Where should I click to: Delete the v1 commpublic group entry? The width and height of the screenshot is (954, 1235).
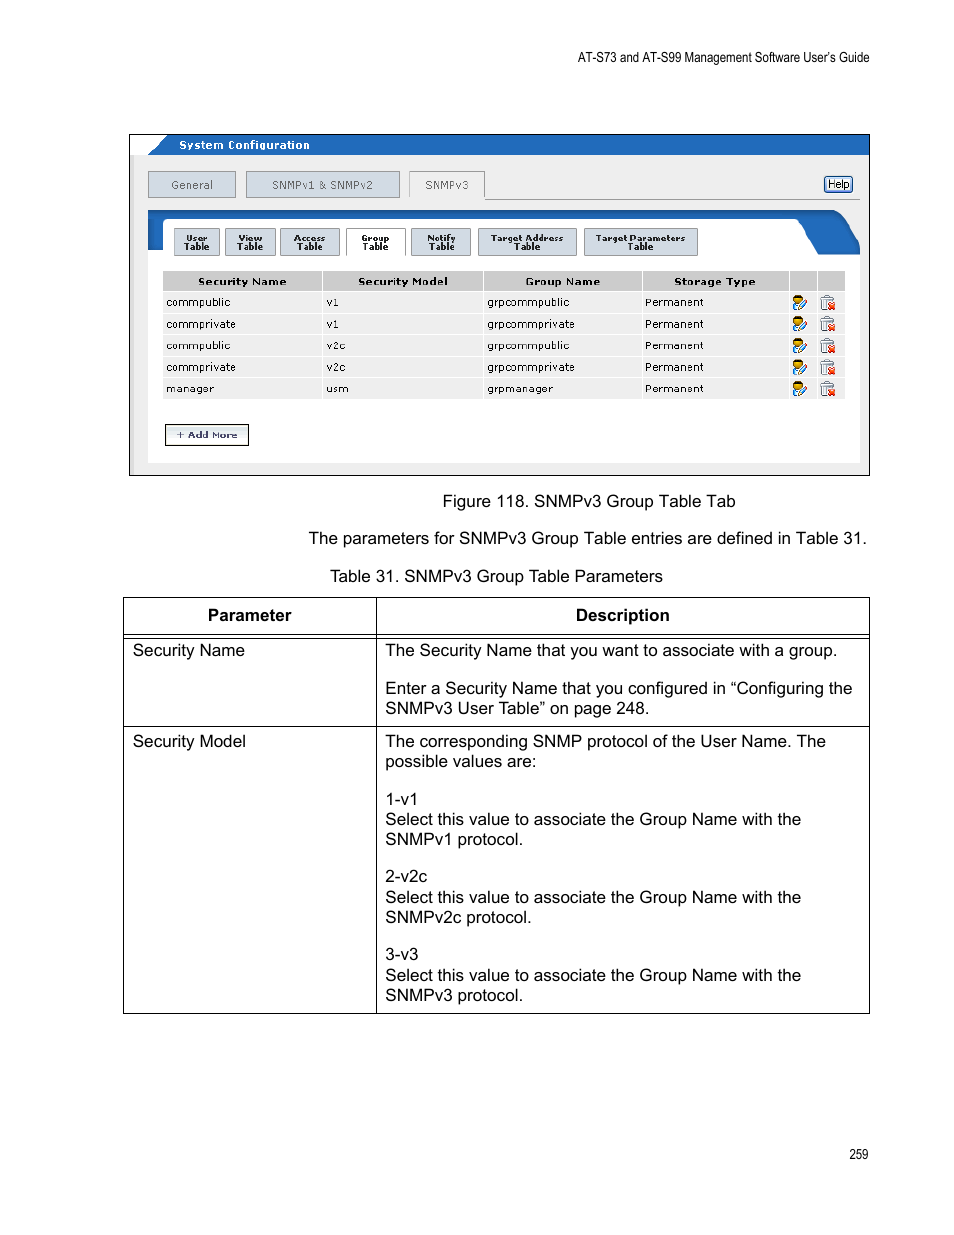827,303
